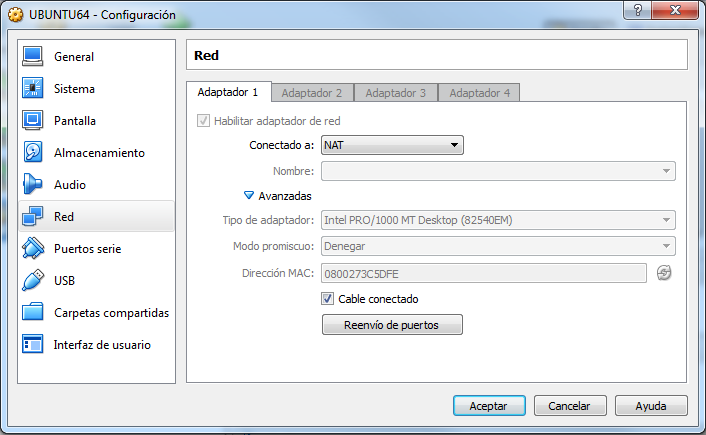Select the Almacenamiento label in sidebar

click(99, 153)
